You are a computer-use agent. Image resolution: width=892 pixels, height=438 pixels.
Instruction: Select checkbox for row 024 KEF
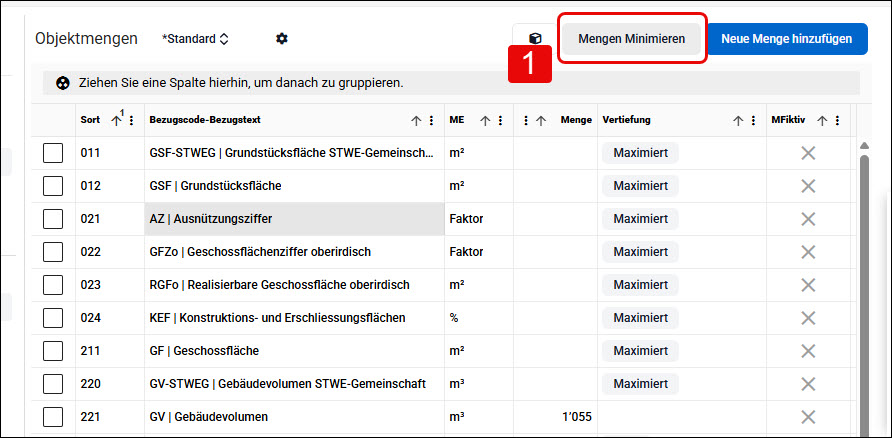[x=53, y=318]
